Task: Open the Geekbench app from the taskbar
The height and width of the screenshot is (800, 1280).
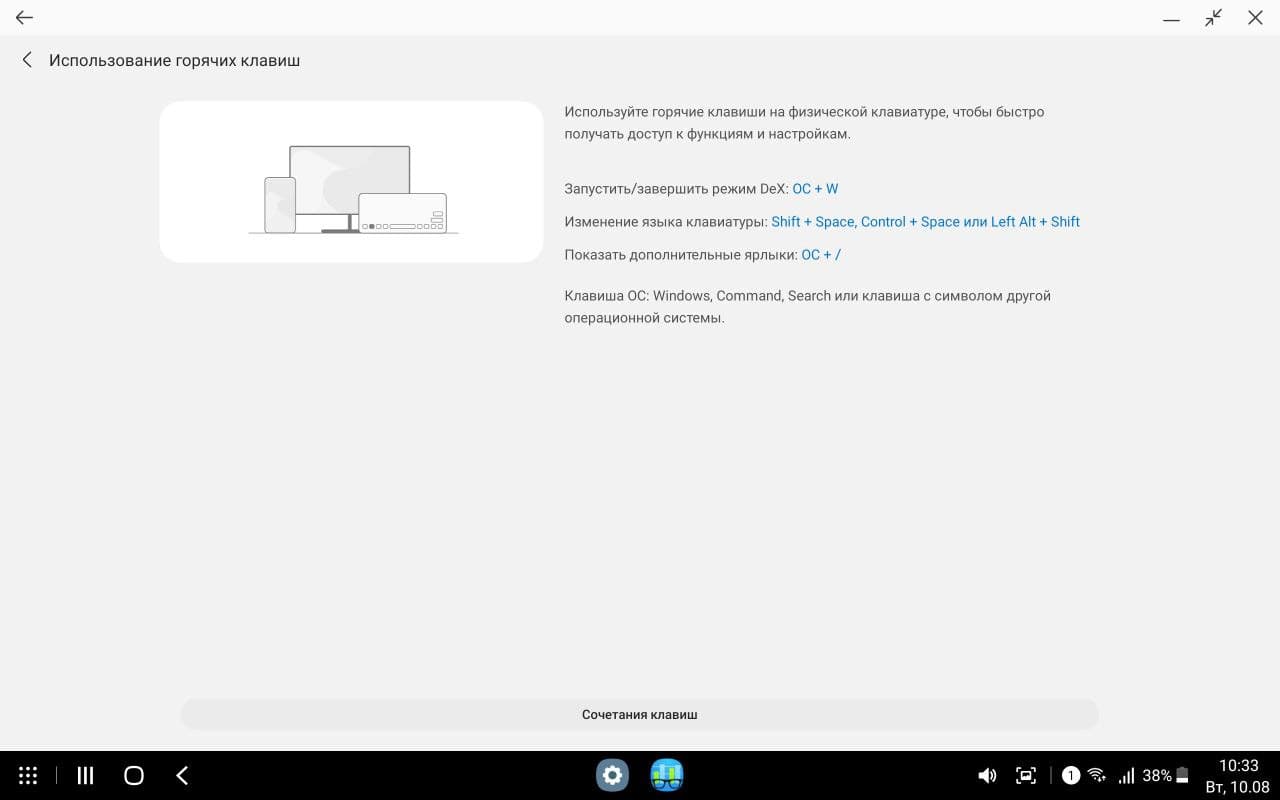Action: click(x=666, y=775)
